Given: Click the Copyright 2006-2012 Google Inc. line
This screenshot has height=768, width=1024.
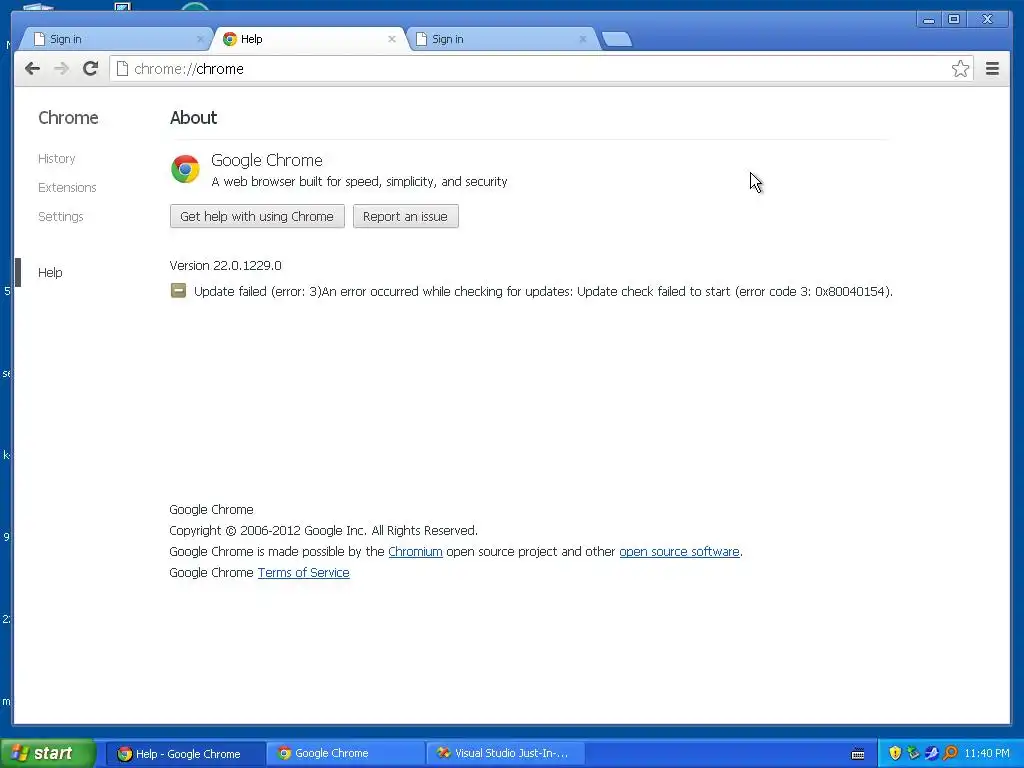Looking at the screenshot, I should (323, 530).
